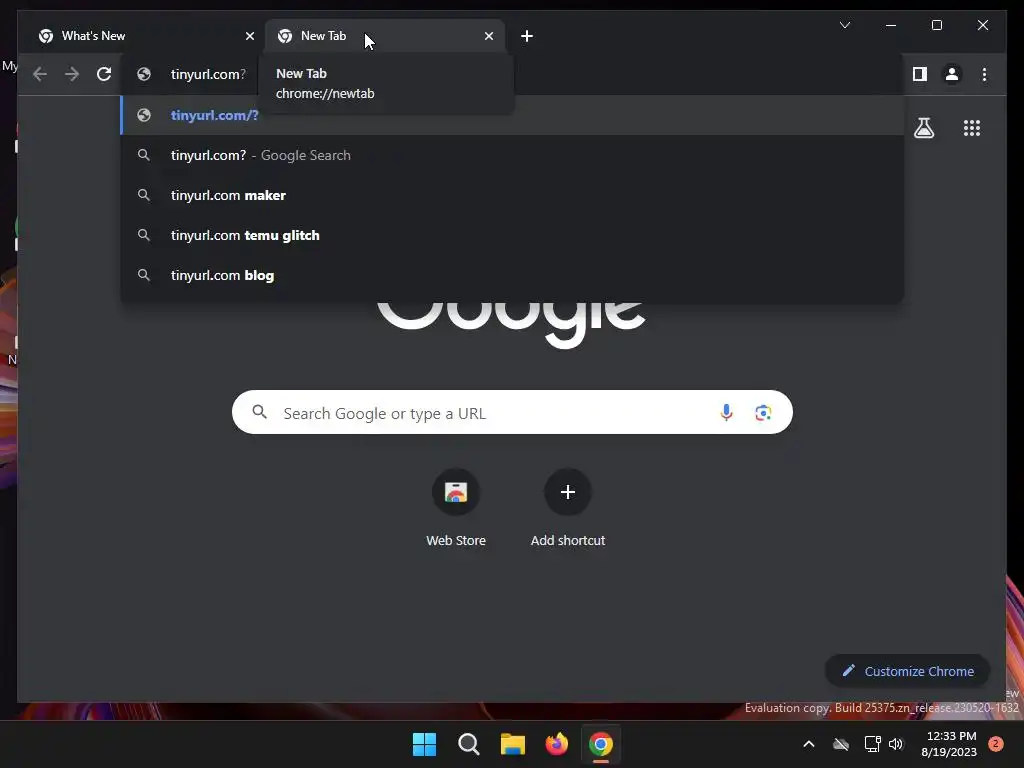1024x768 pixels.
Task: Launch Firefox from the taskbar
Action: tap(556, 744)
